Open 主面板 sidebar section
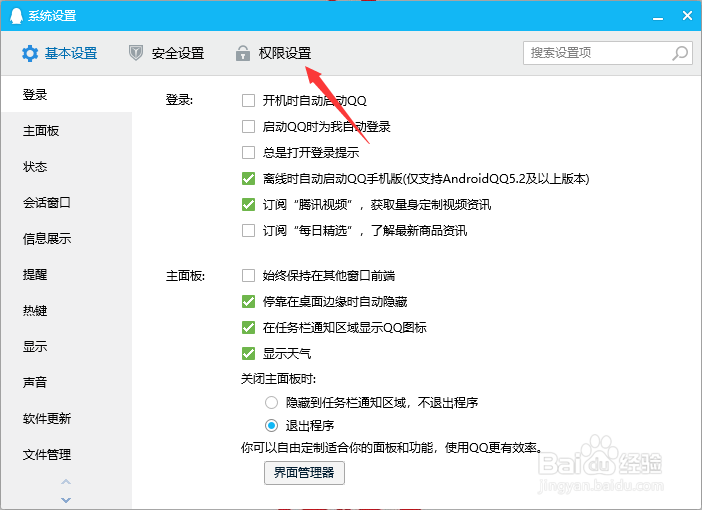 tap(67, 130)
